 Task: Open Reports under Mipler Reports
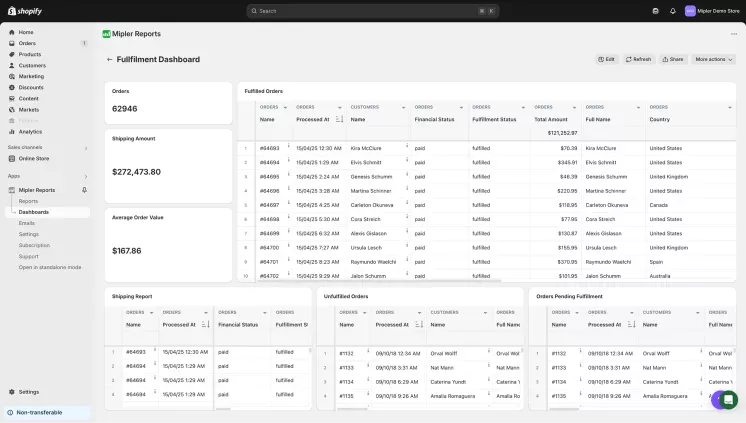[28, 201]
